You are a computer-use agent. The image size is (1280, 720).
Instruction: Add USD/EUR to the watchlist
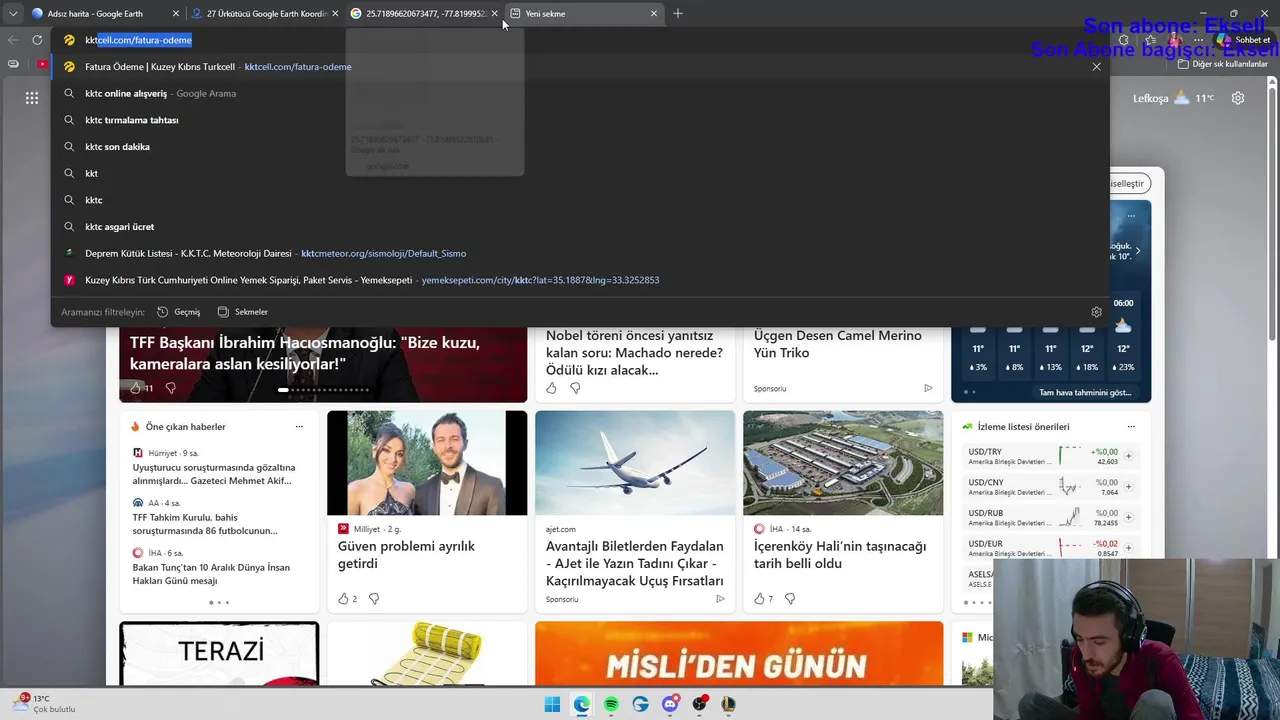(x=1129, y=548)
